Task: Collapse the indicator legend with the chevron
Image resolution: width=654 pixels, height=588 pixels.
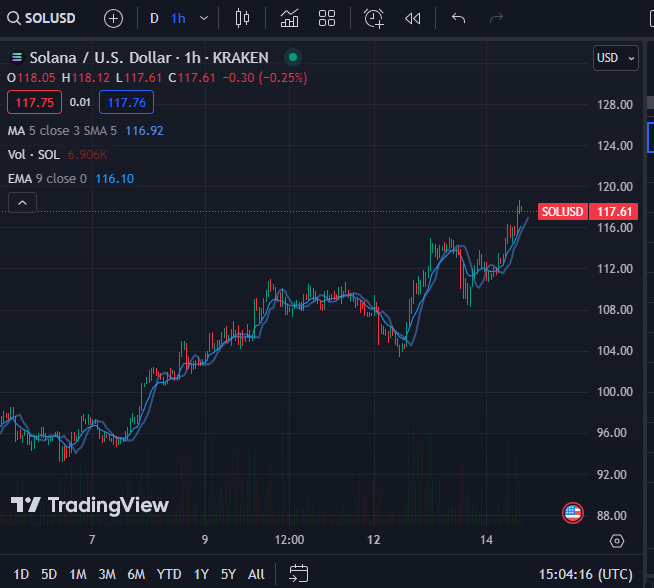Action: 23,203
